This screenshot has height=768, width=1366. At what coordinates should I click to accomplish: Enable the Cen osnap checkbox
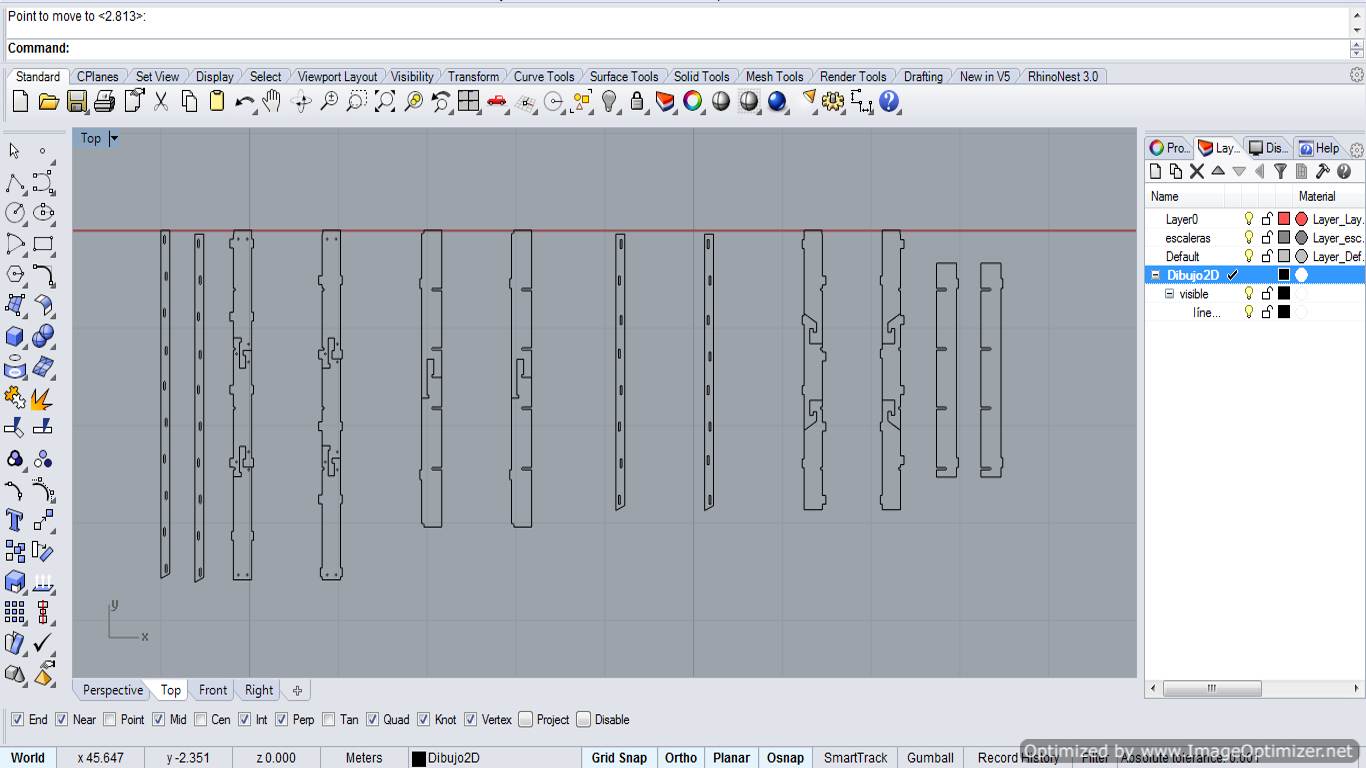(201, 720)
